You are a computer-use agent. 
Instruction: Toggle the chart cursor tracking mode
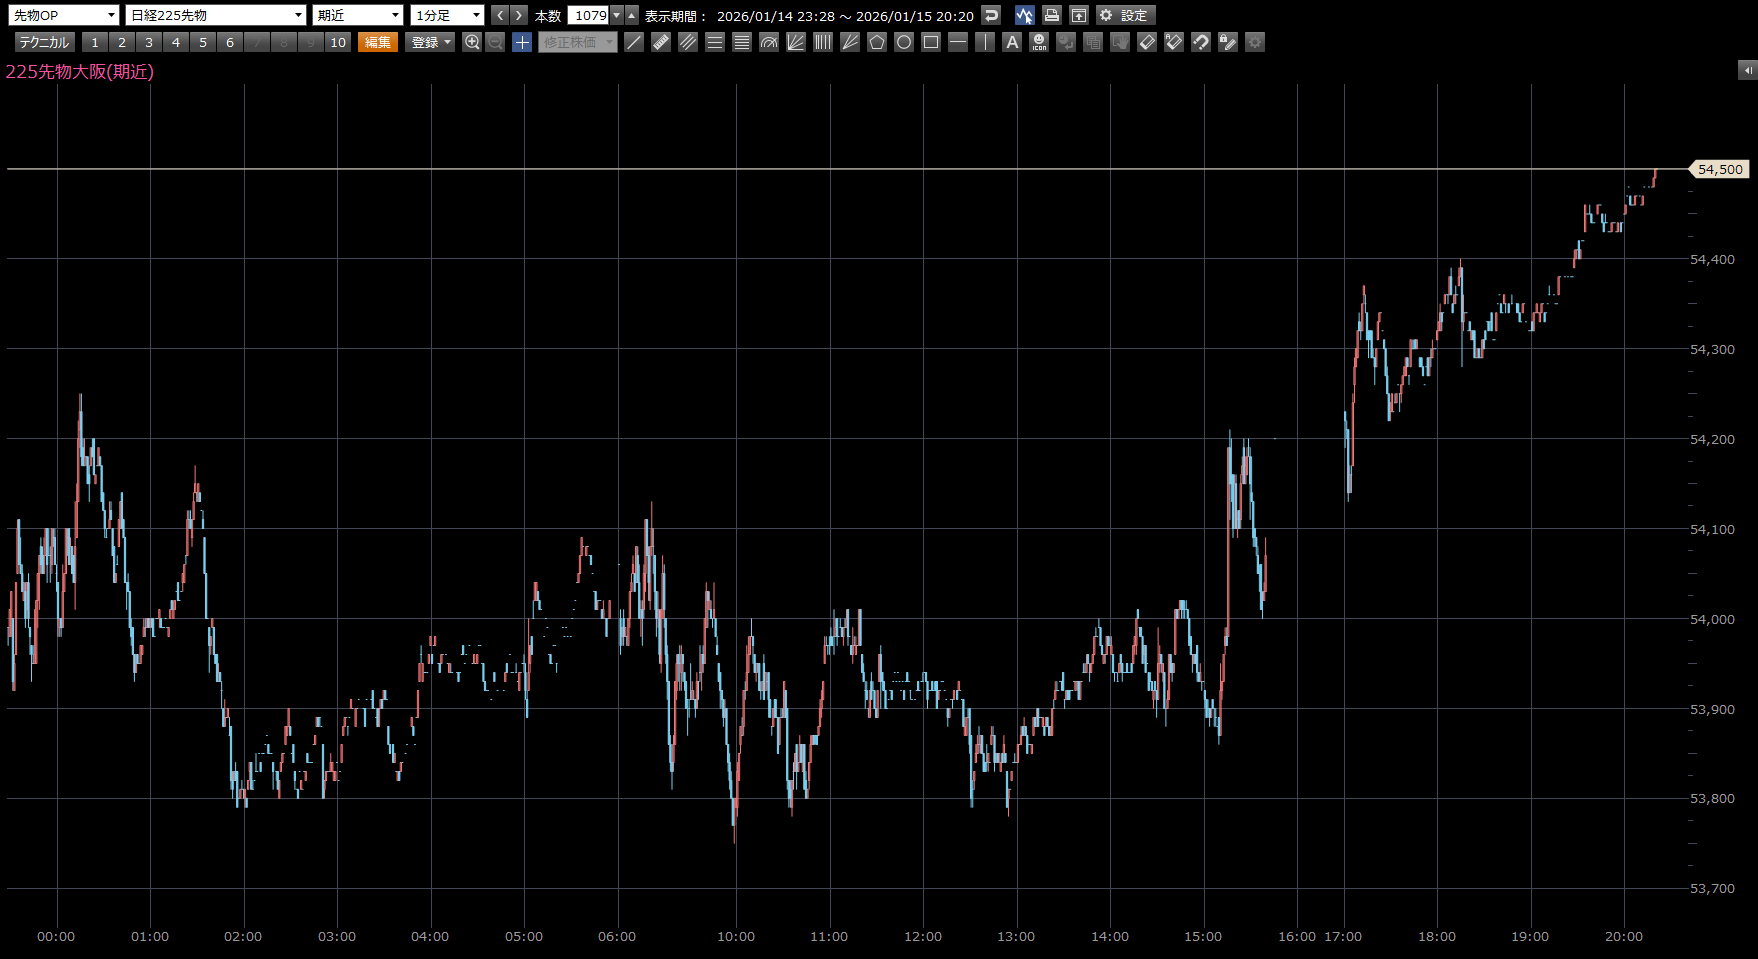[x=1024, y=15]
